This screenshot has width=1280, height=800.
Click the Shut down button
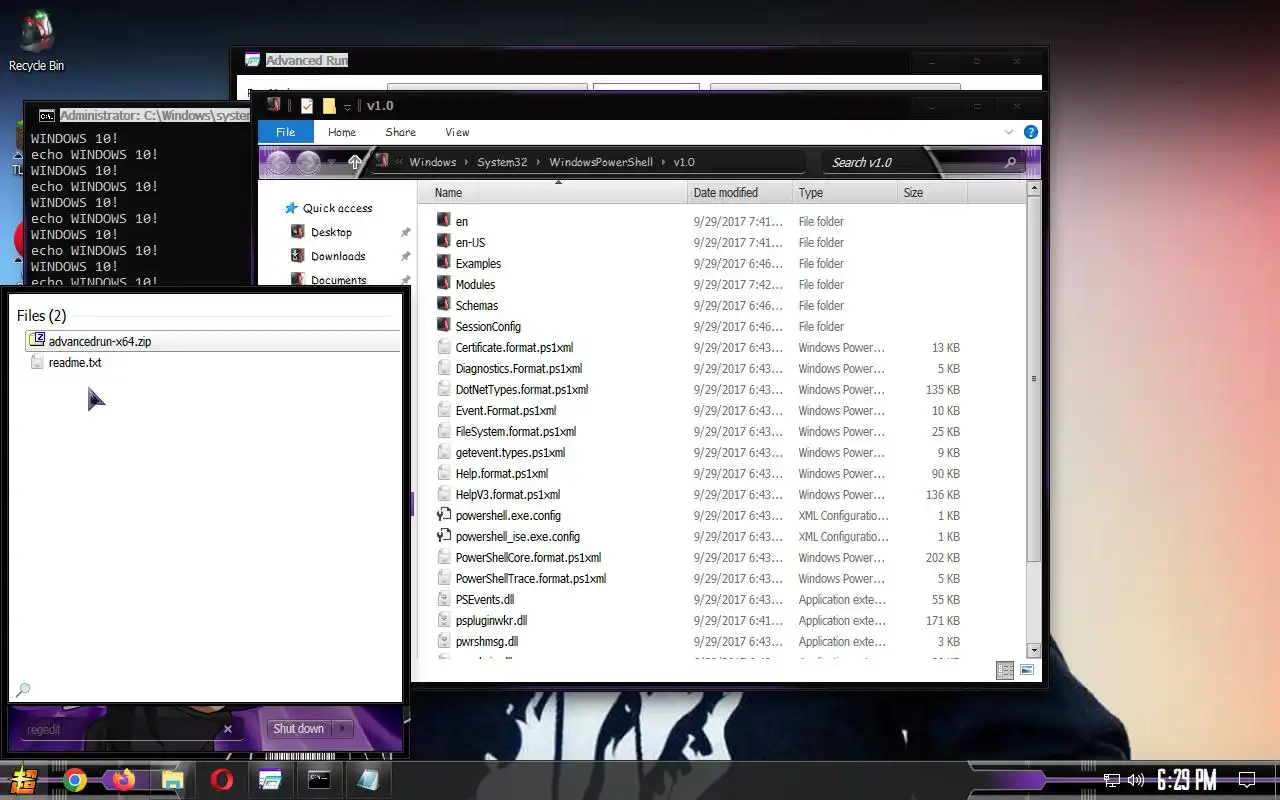point(299,729)
